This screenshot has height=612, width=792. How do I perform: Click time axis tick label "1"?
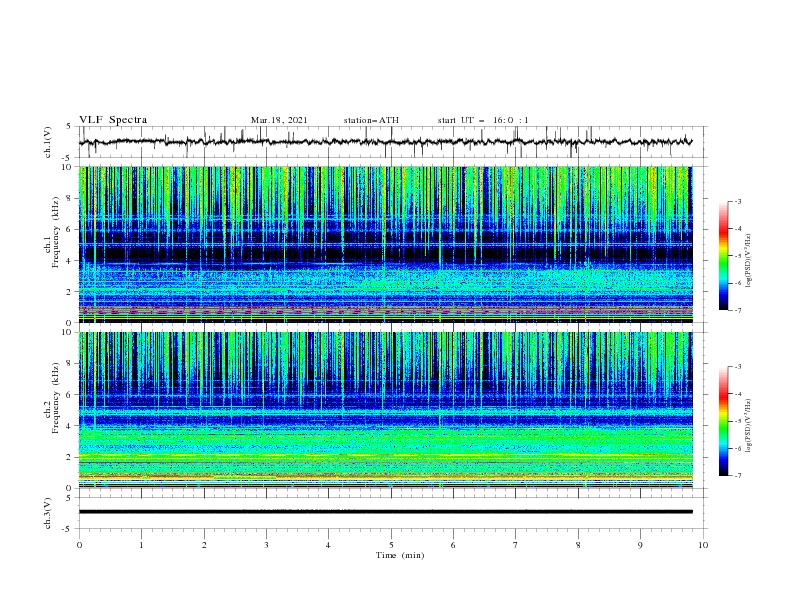(x=141, y=545)
